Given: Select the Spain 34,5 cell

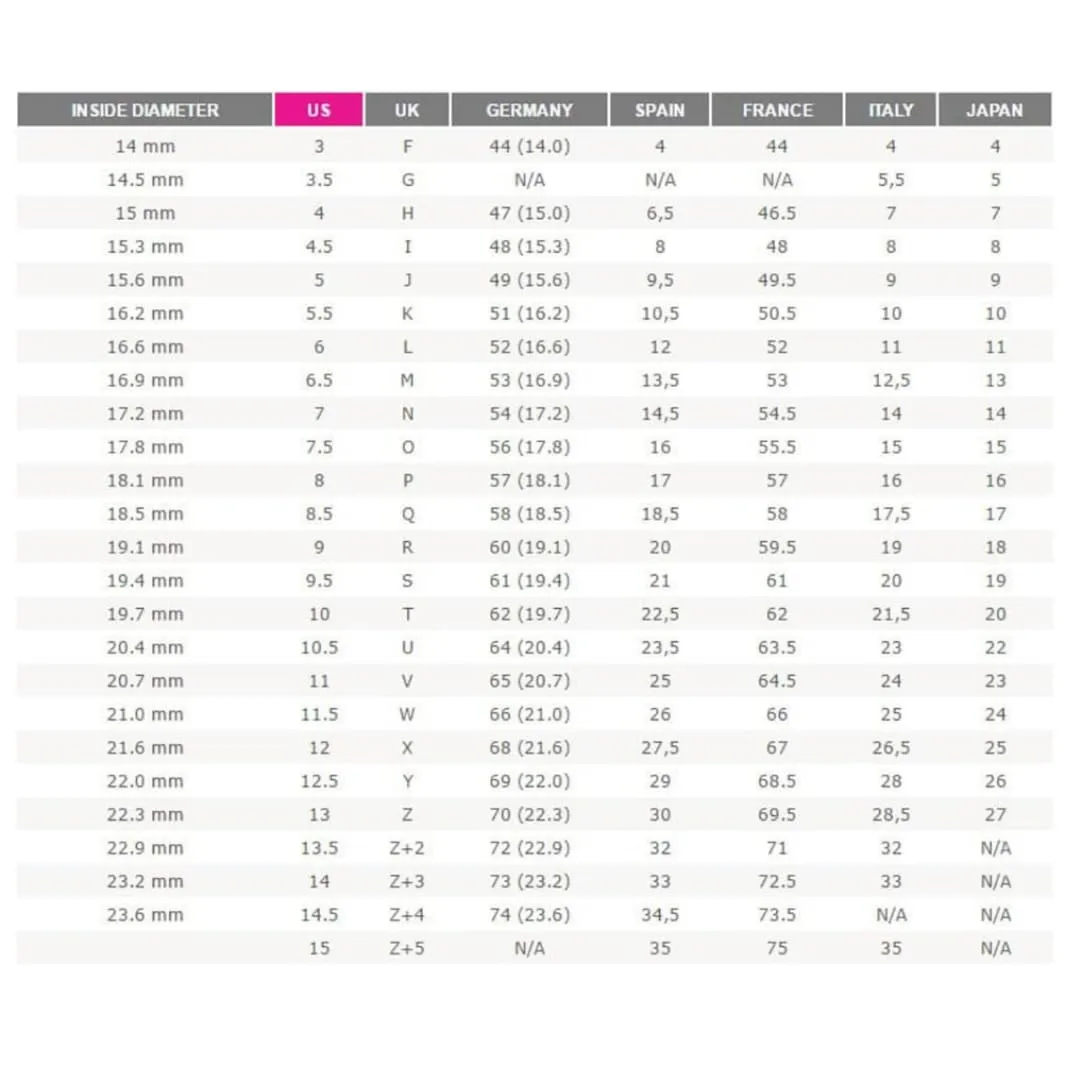Looking at the screenshot, I should 660,915.
